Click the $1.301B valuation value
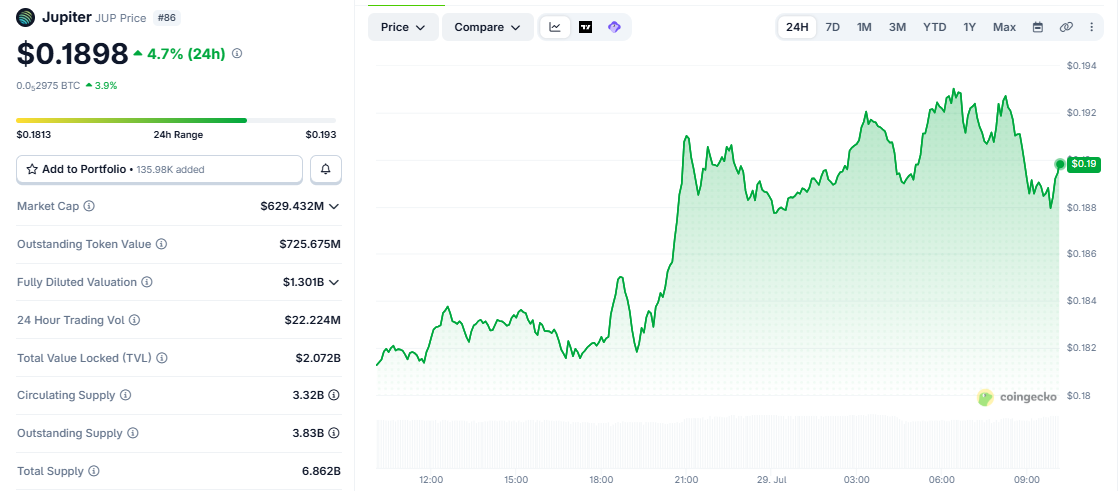 [x=303, y=282]
